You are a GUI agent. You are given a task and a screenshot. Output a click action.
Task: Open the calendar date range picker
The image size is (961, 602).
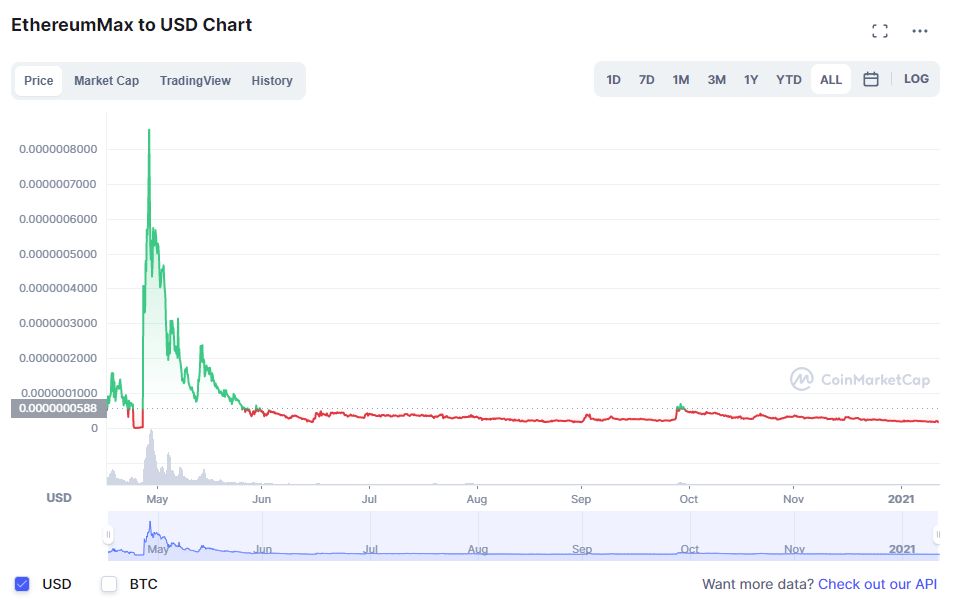pyautogui.click(x=870, y=79)
